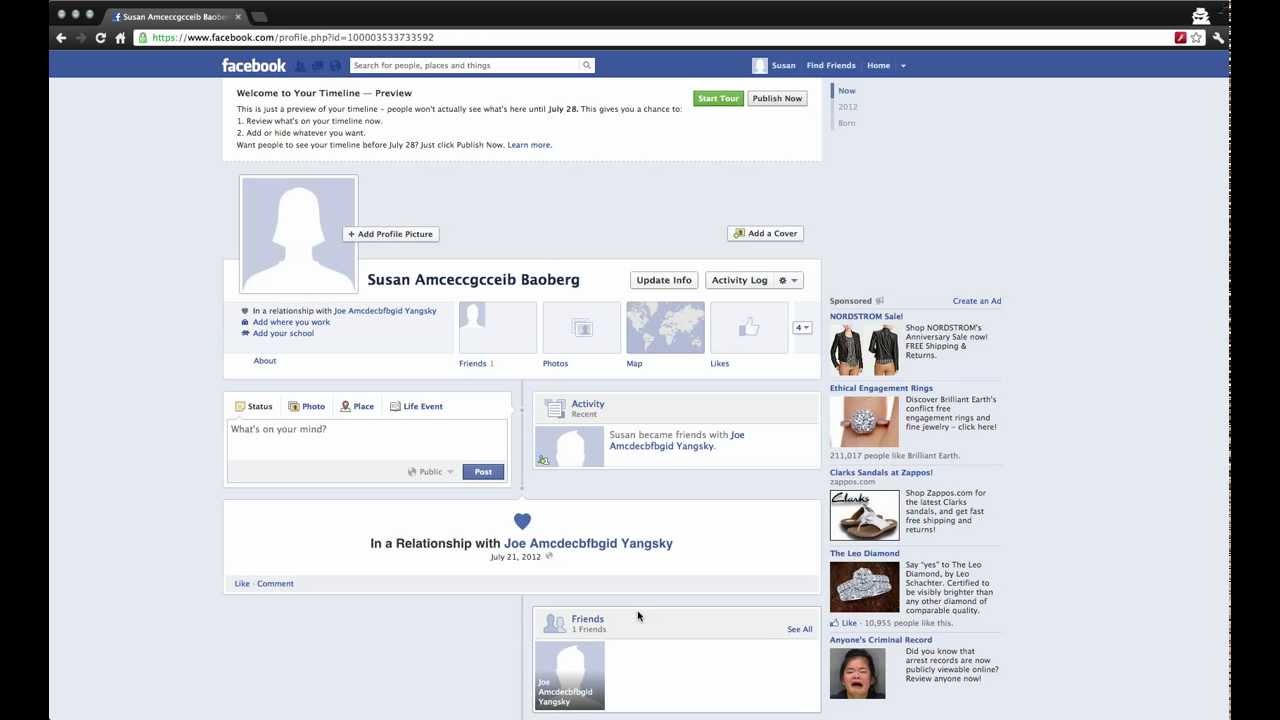The image size is (1280, 720).
Task: Expand the 4 more sections dropdown
Action: [x=802, y=328]
